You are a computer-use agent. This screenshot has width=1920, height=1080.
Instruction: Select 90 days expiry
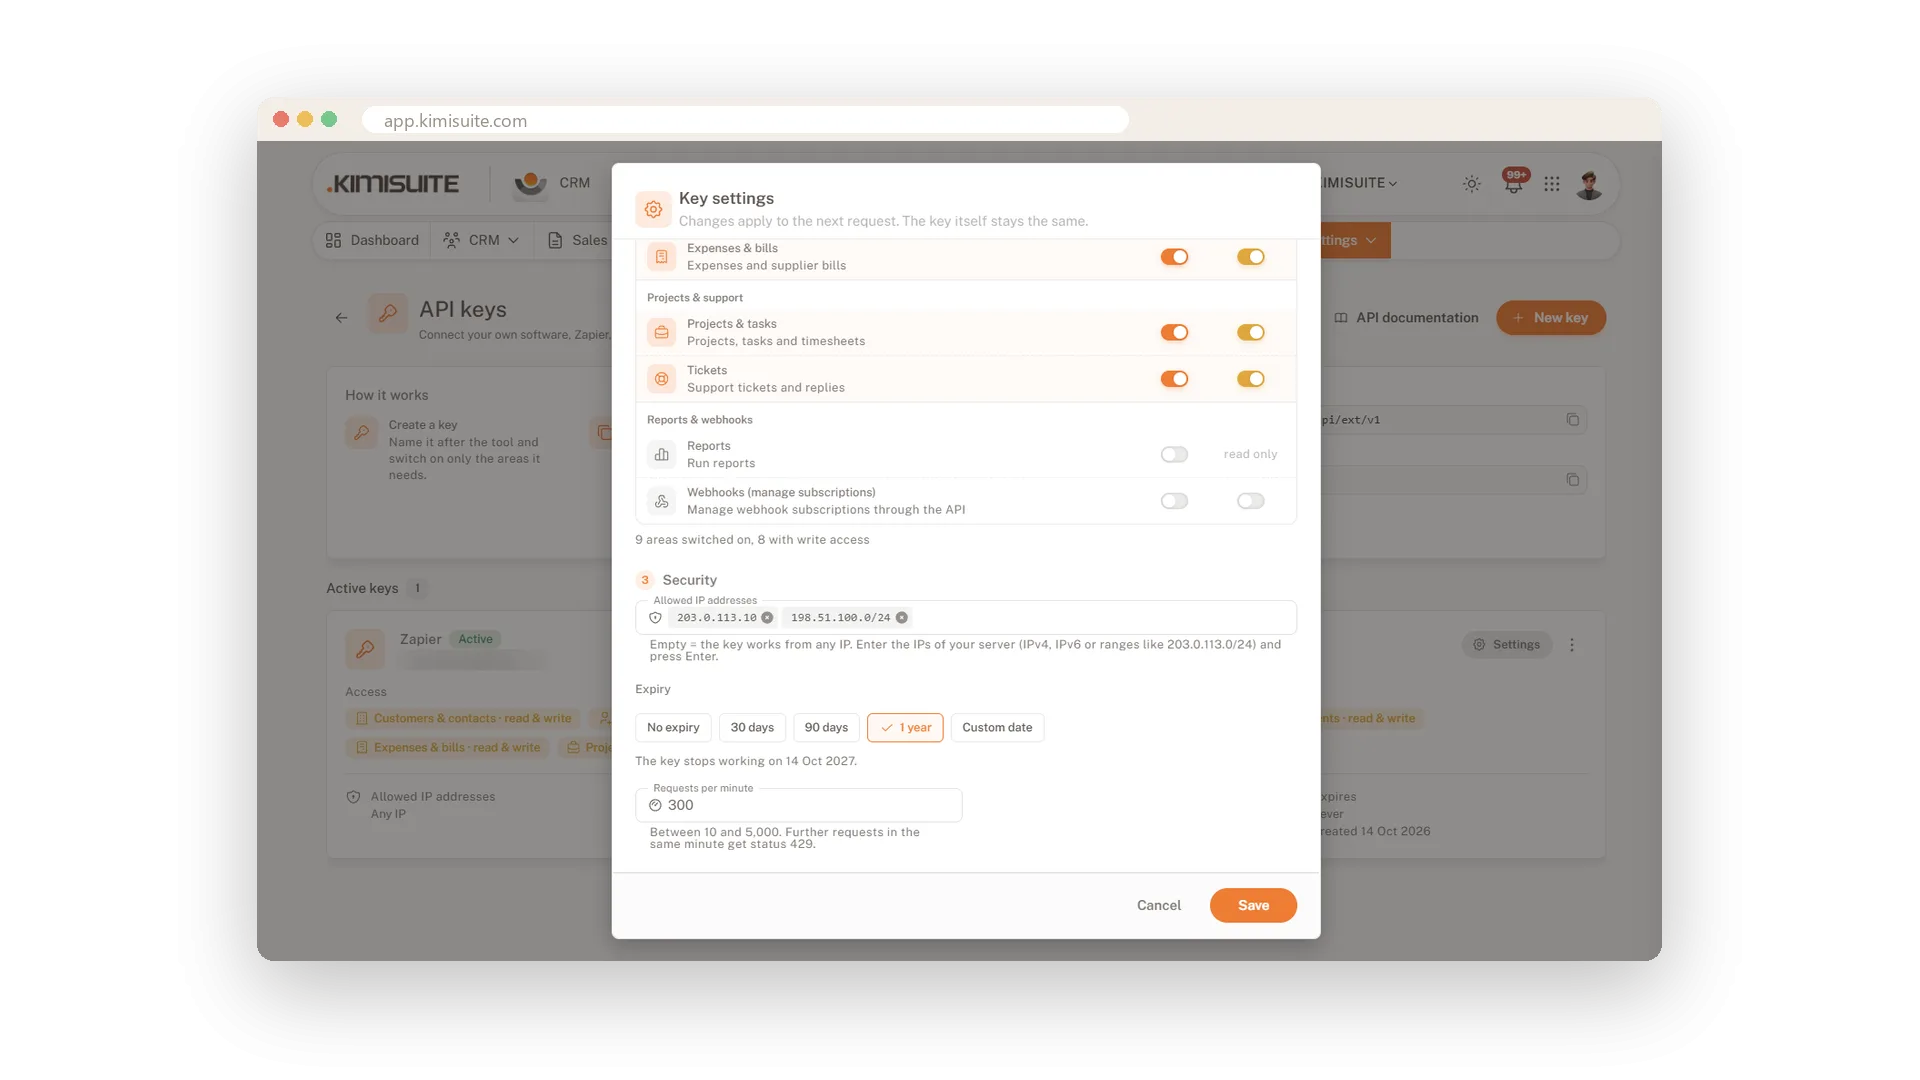click(826, 728)
